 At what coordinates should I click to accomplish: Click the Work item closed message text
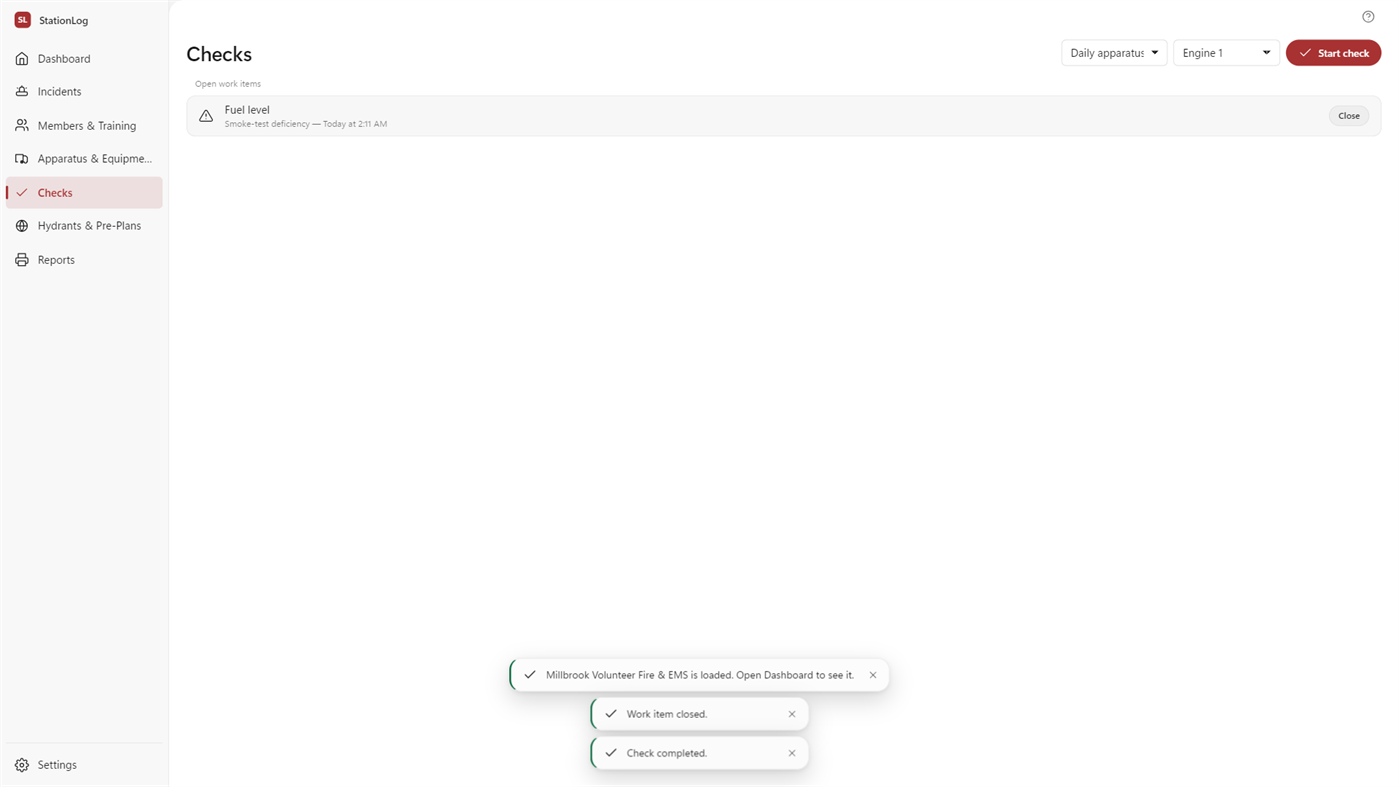667,714
